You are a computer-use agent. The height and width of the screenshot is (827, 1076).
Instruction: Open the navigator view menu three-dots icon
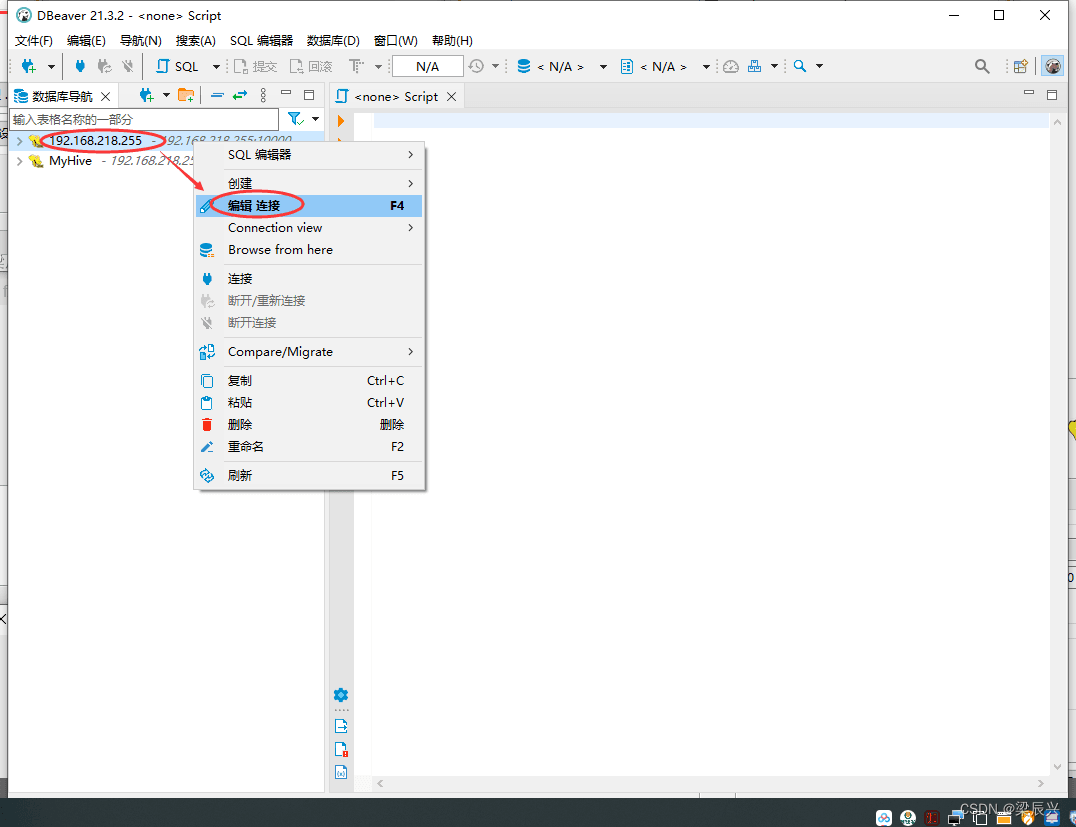pyautogui.click(x=264, y=95)
